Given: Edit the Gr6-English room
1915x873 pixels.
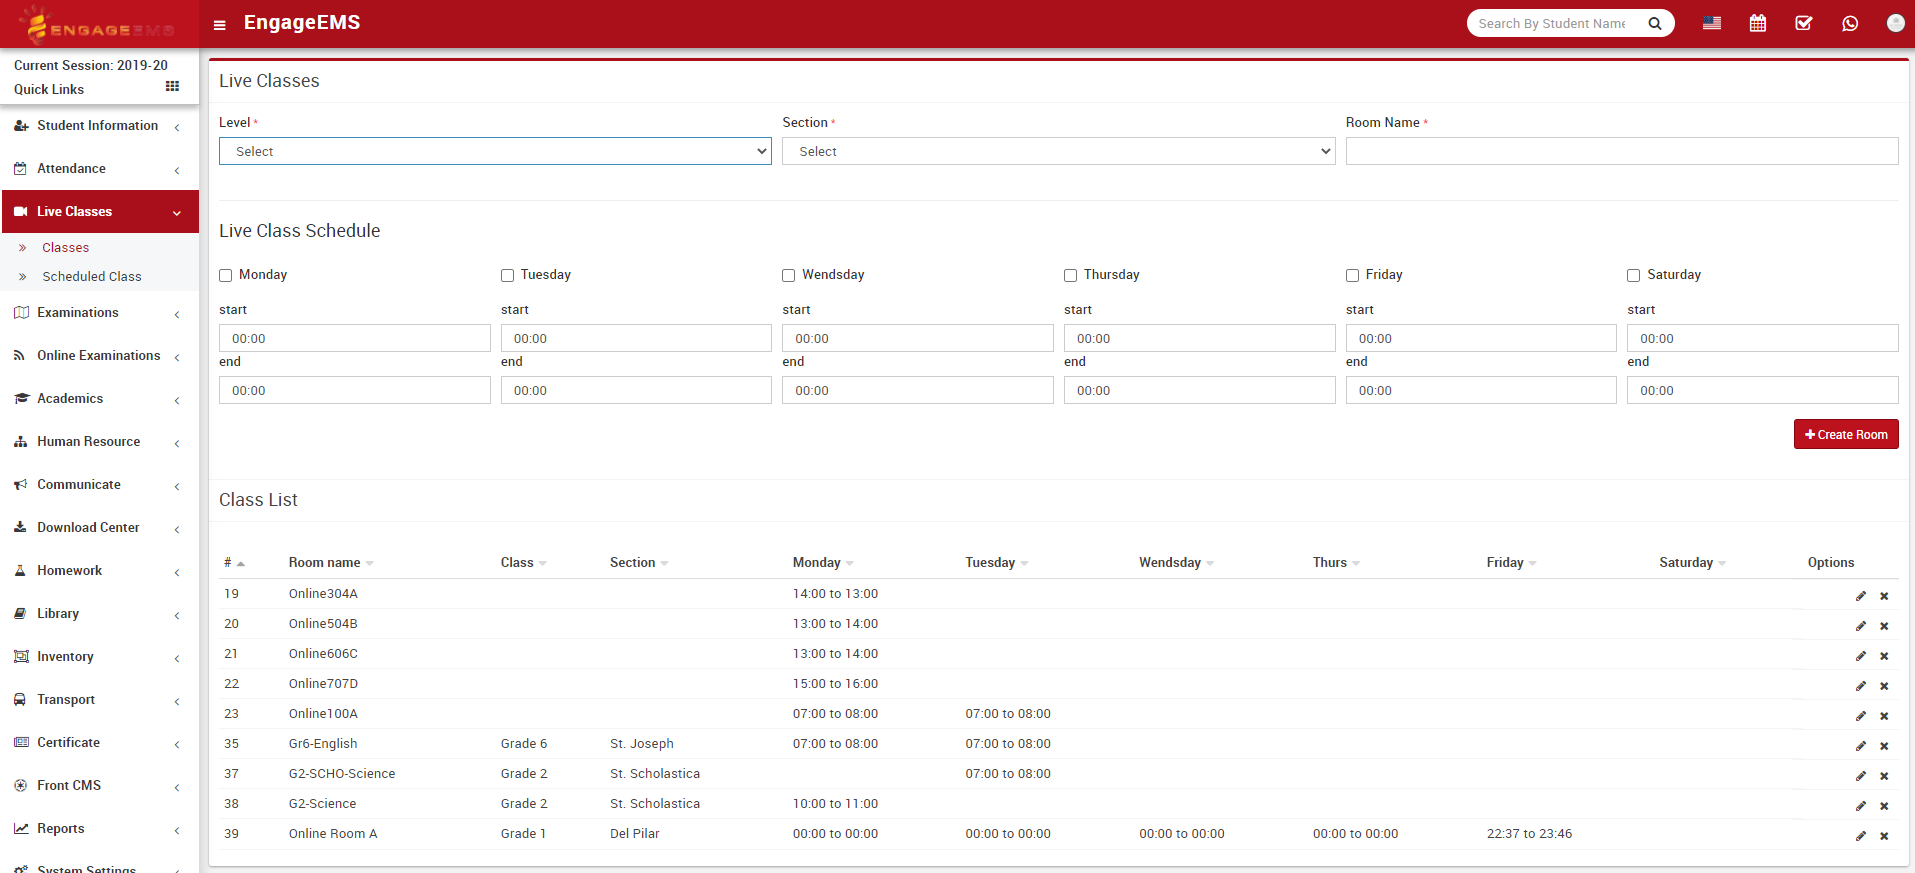Looking at the screenshot, I should point(1861,746).
